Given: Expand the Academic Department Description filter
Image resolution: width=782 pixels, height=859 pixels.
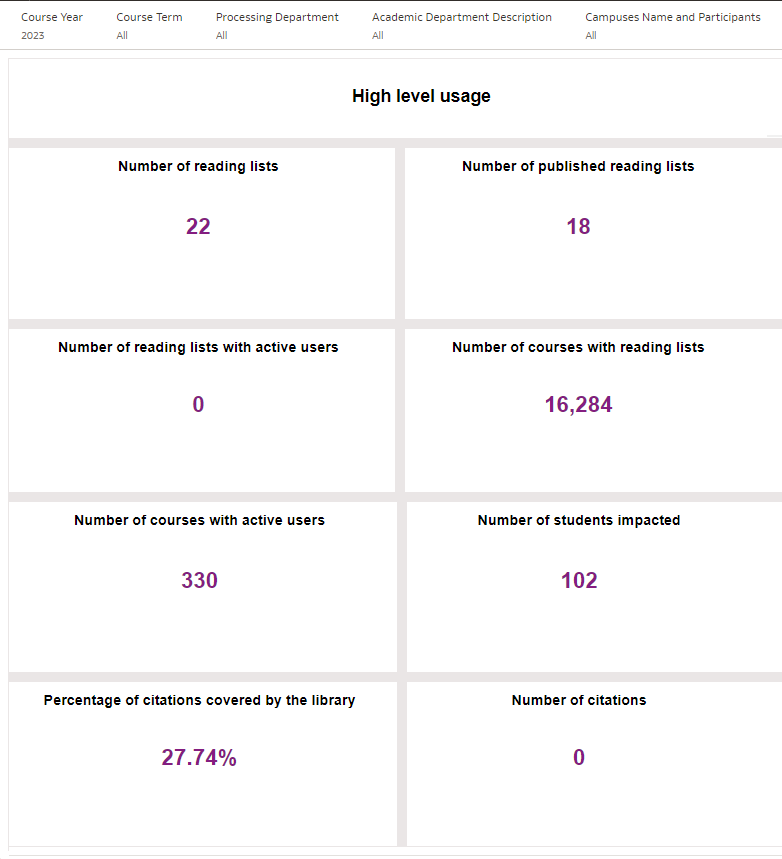Looking at the screenshot, I should 462,16.
